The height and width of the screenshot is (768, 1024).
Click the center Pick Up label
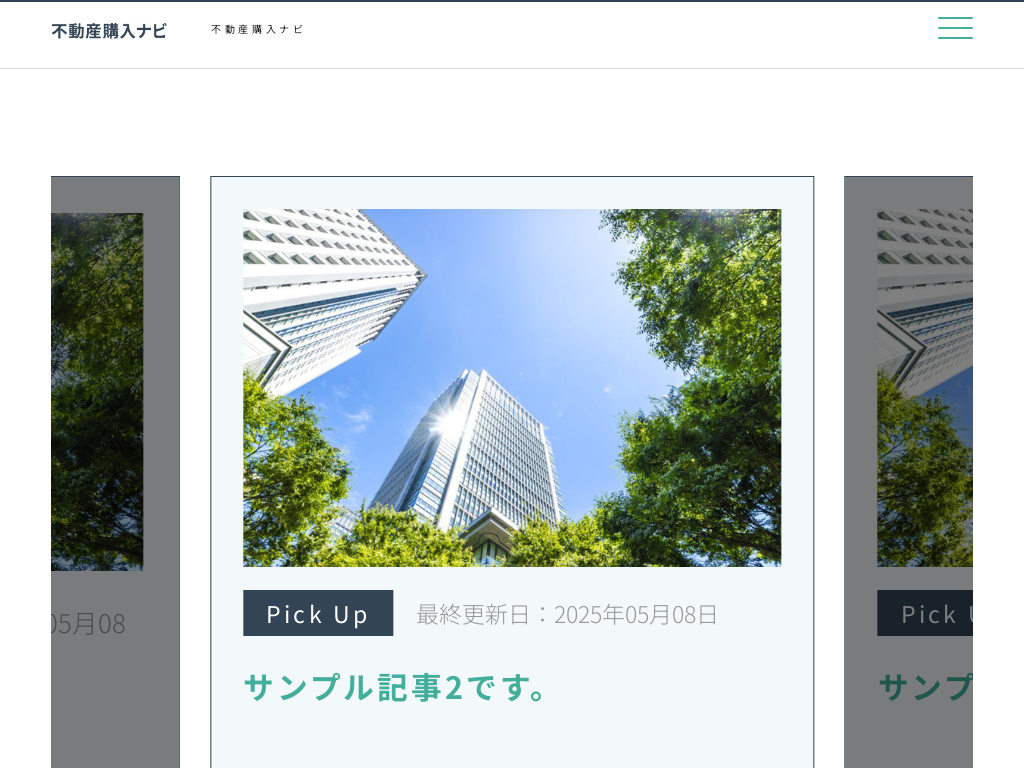coord(318,613)
